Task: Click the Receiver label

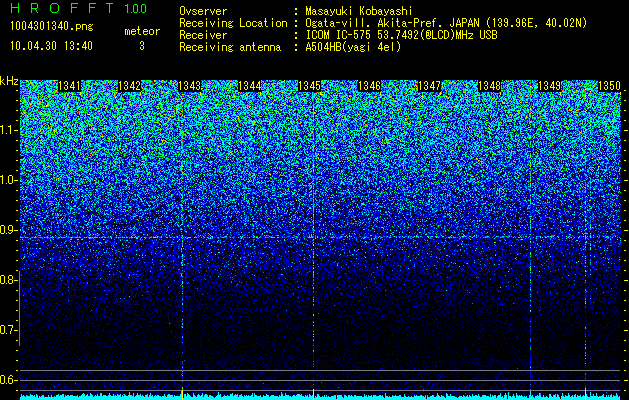Action: coord(203,35)
